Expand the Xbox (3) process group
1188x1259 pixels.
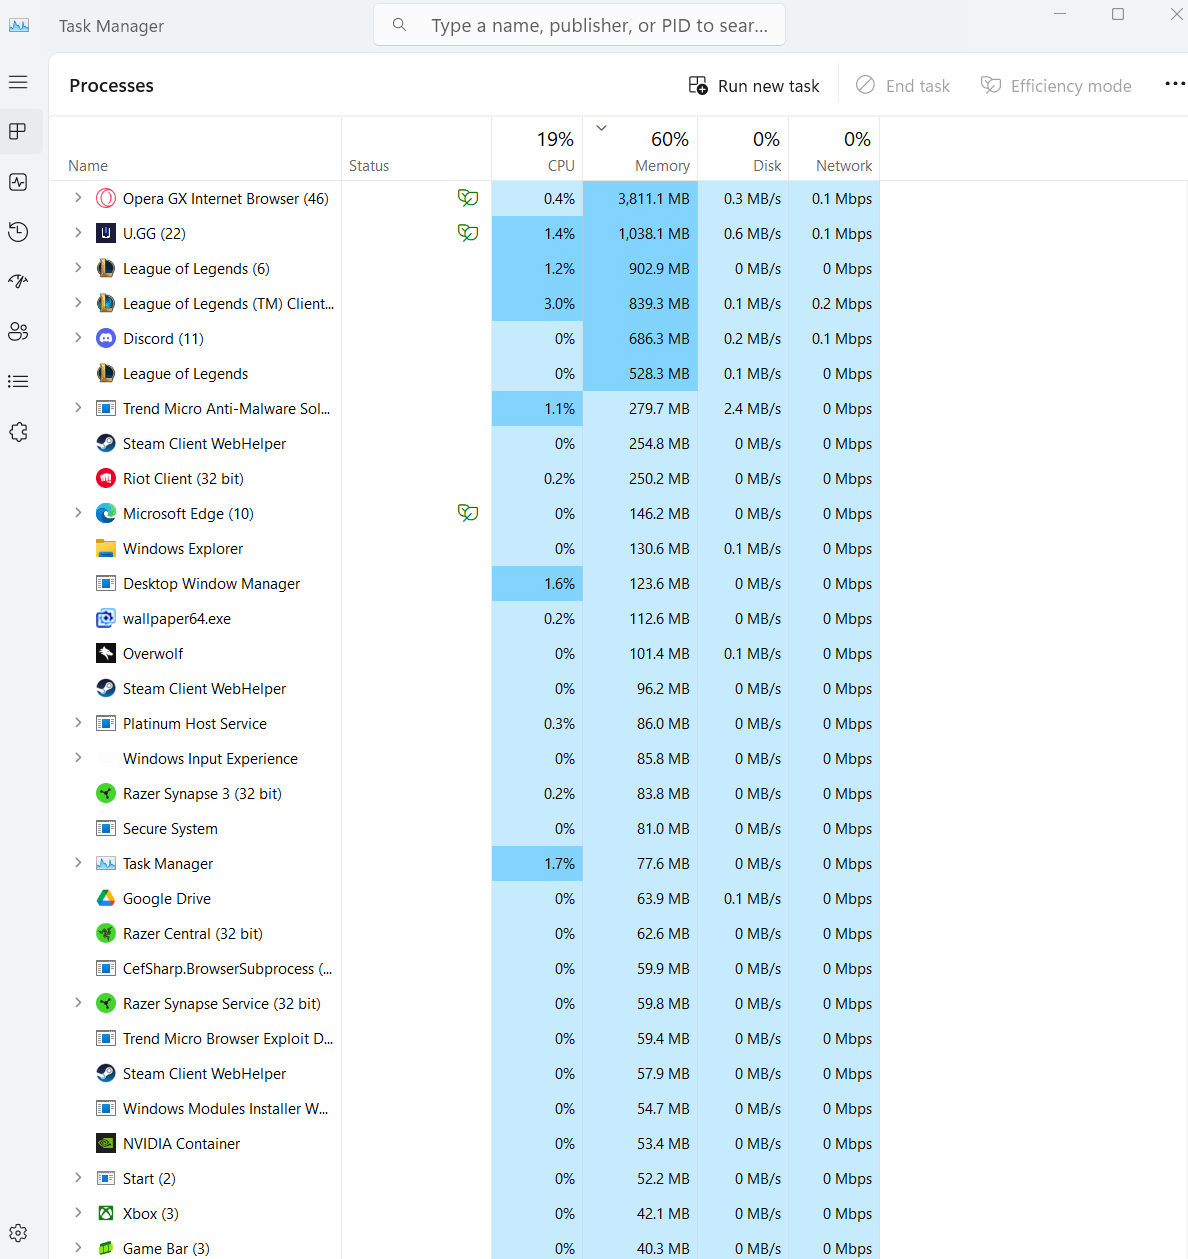pyautogui.click(x=78, y=1213)
